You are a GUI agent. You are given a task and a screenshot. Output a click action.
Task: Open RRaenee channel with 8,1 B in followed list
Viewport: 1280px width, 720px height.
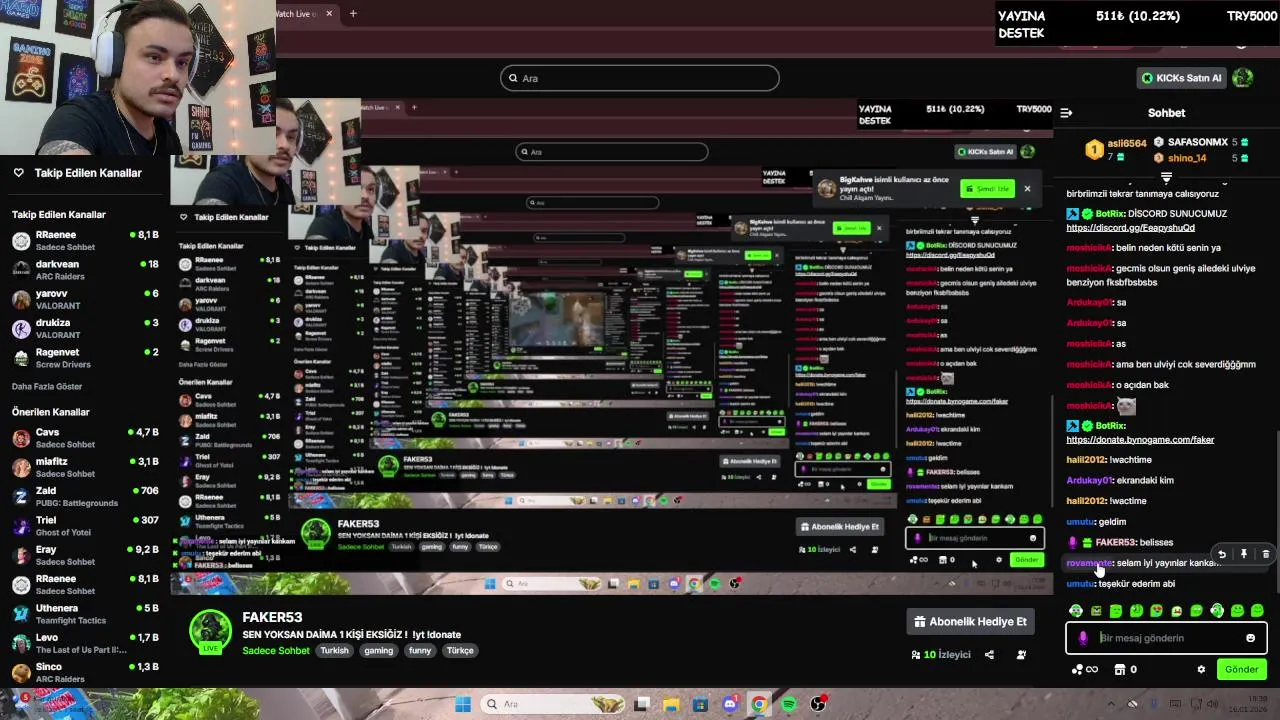pos(85,240)
